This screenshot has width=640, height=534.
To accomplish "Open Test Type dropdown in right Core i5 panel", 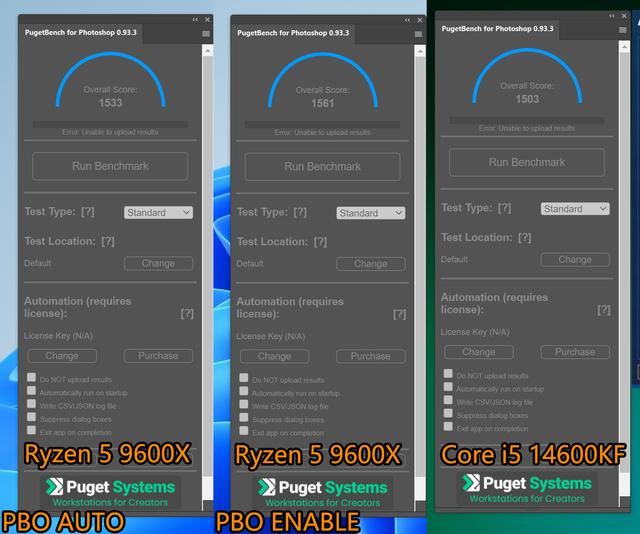I will 575,208.
